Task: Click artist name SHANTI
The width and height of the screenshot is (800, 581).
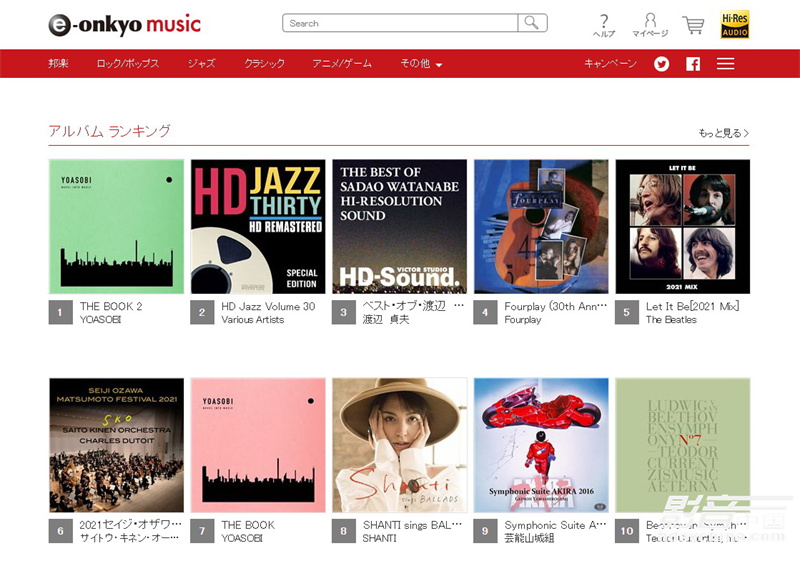Action: pos(380,538)
